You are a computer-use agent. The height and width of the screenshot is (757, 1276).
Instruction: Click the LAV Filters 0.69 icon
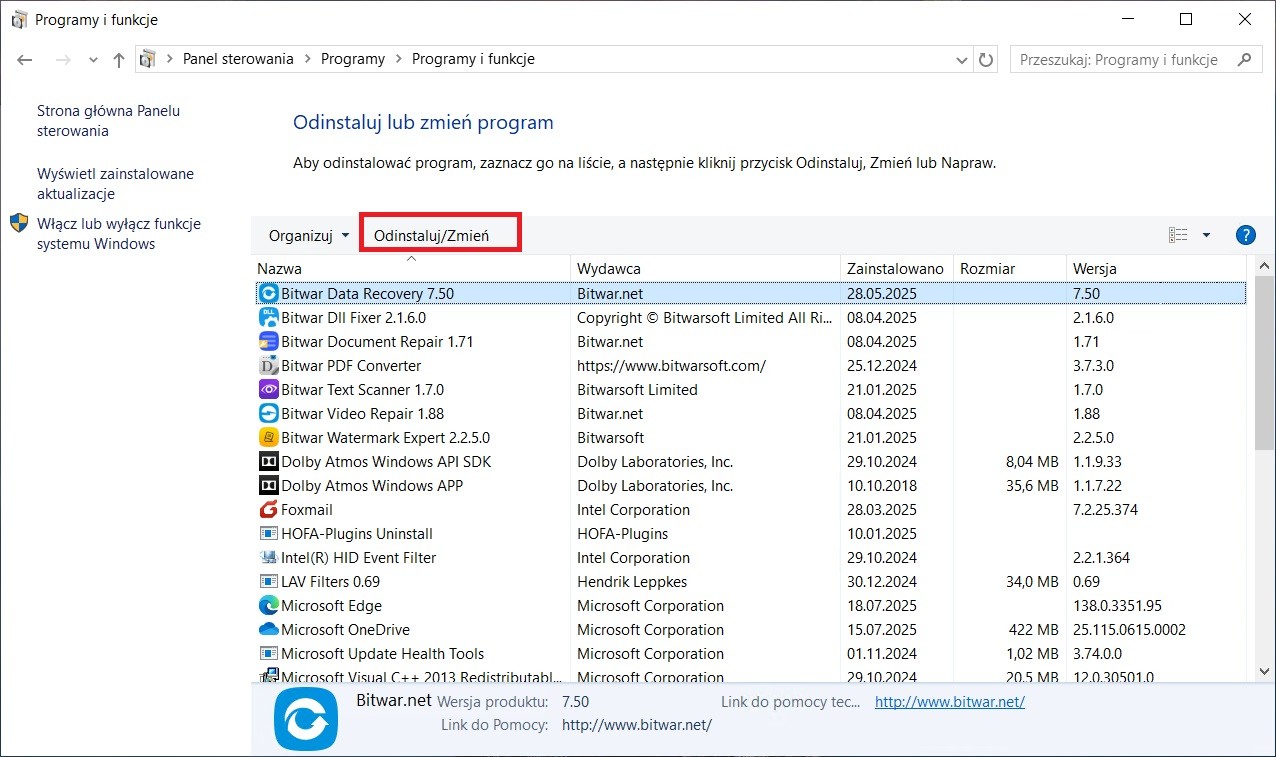[x=268, y=581]
